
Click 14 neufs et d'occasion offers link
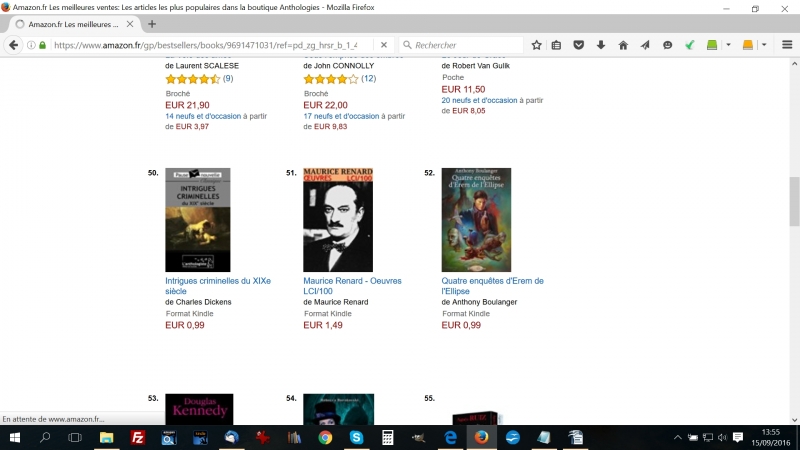click(x=202, y=116)
